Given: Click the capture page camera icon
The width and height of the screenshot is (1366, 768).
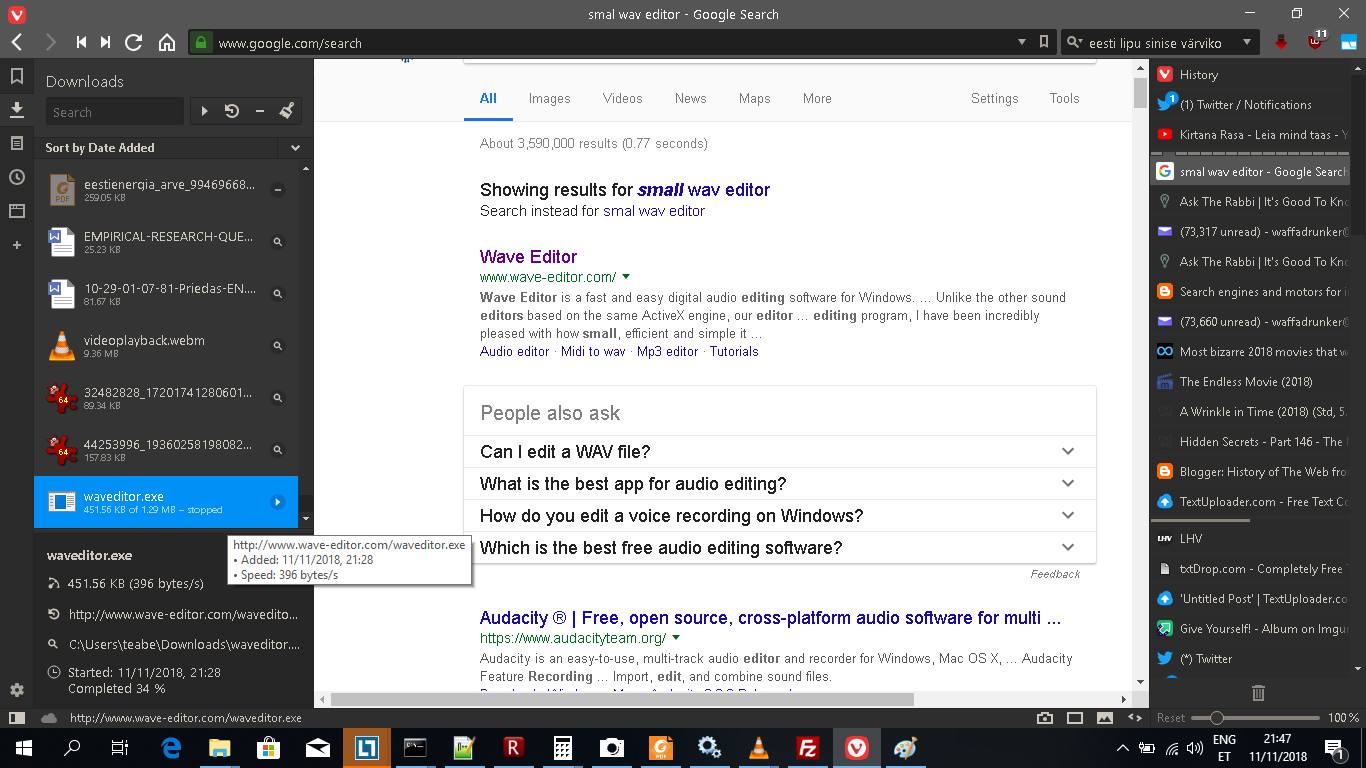Looking at the screenshot, I should [x=1045, y=718].
